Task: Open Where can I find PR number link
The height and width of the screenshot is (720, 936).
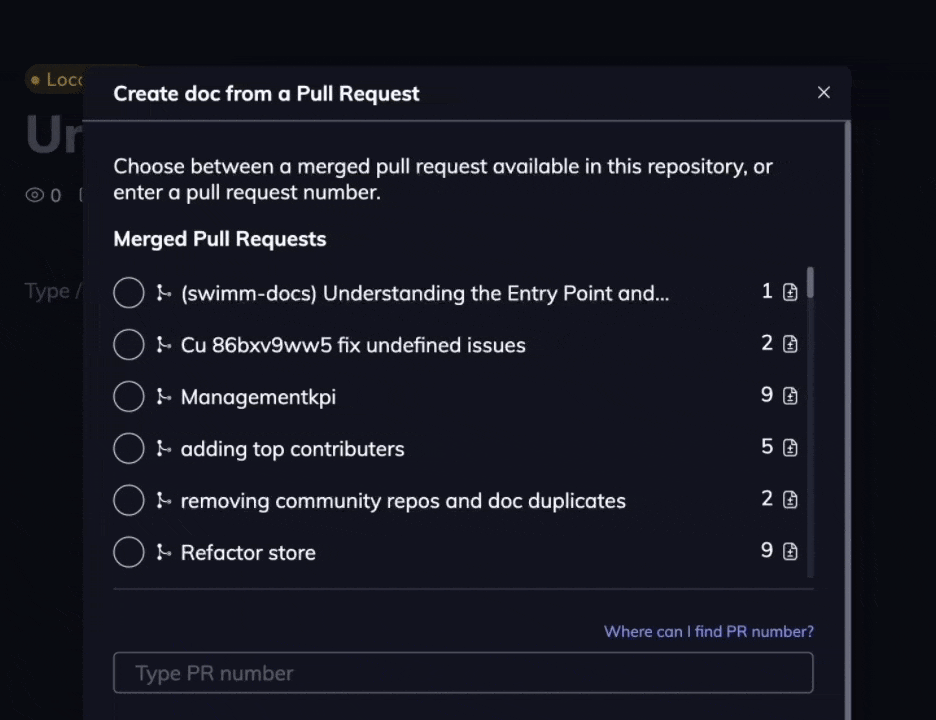Action: click(708, 631)
